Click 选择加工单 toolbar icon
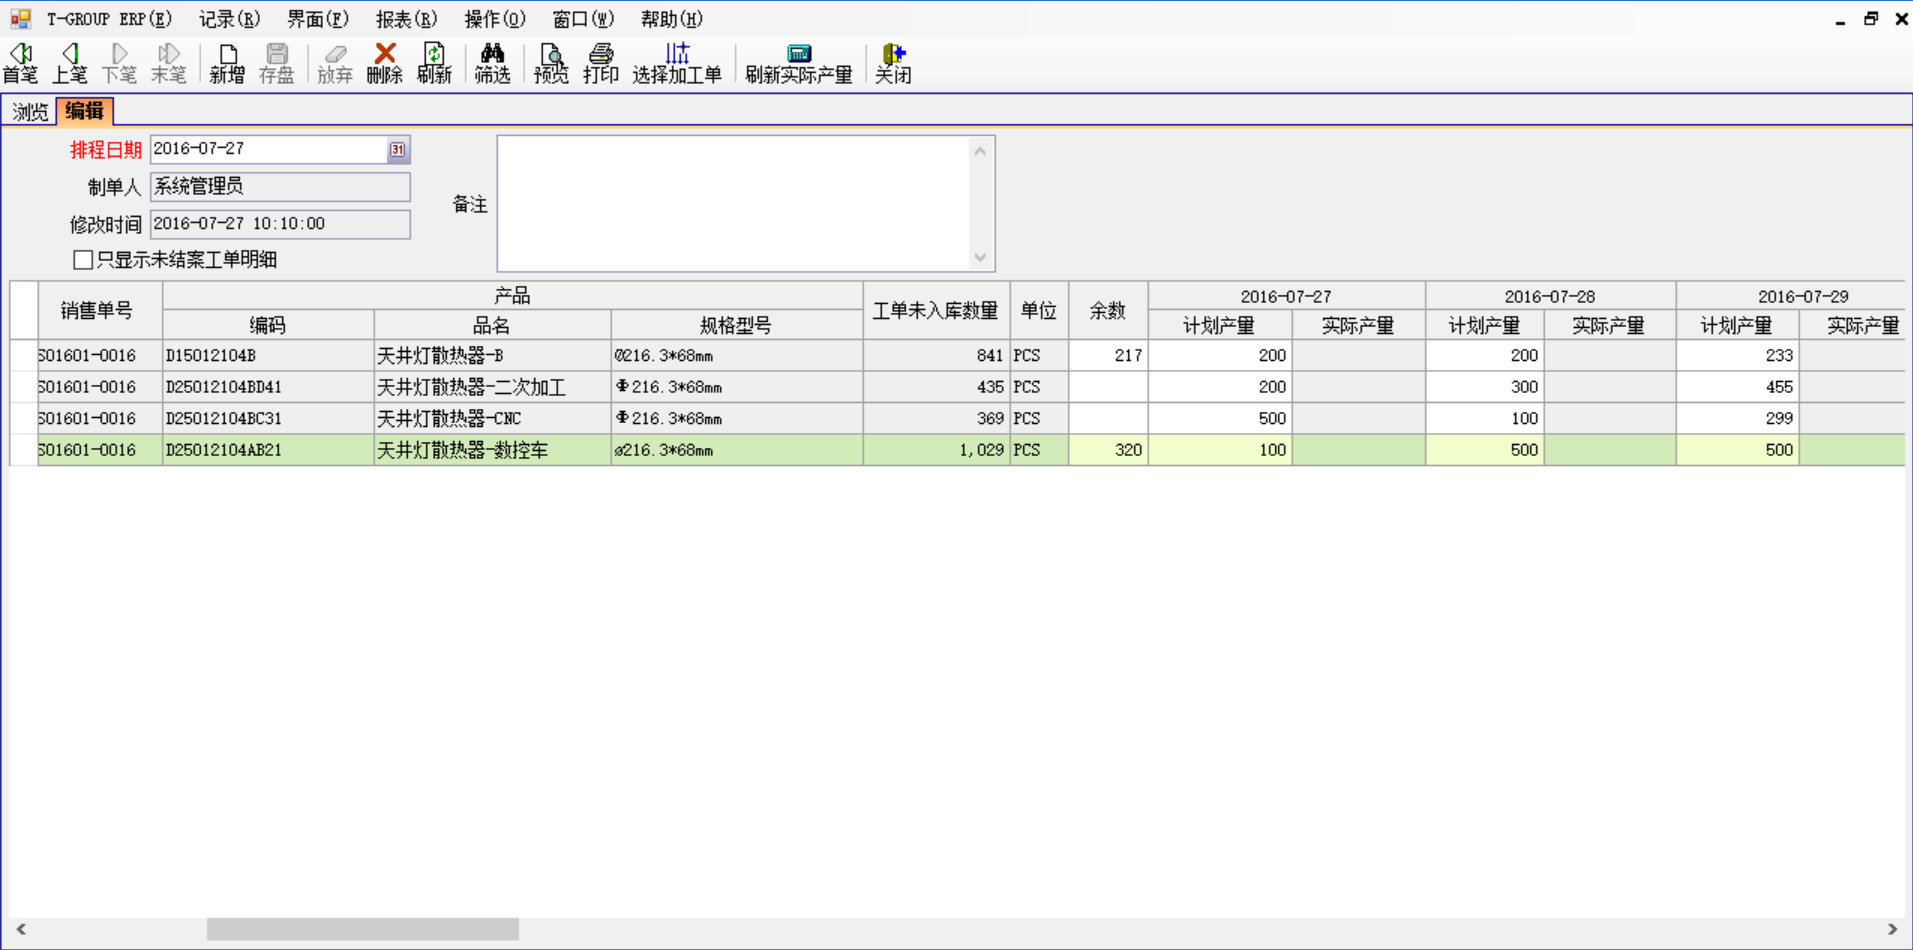The height and width of the screenshot is (950, 1913). tap(677, 63)
